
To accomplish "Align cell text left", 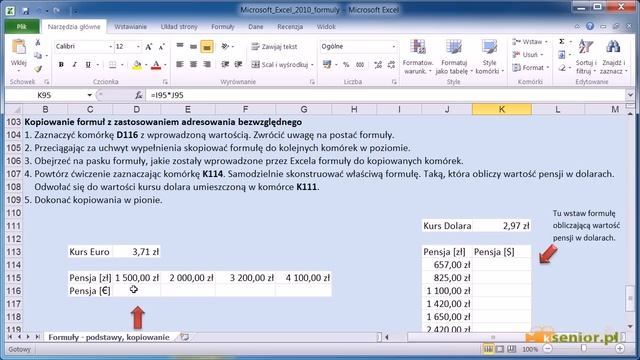I will (x=180, y=64).
